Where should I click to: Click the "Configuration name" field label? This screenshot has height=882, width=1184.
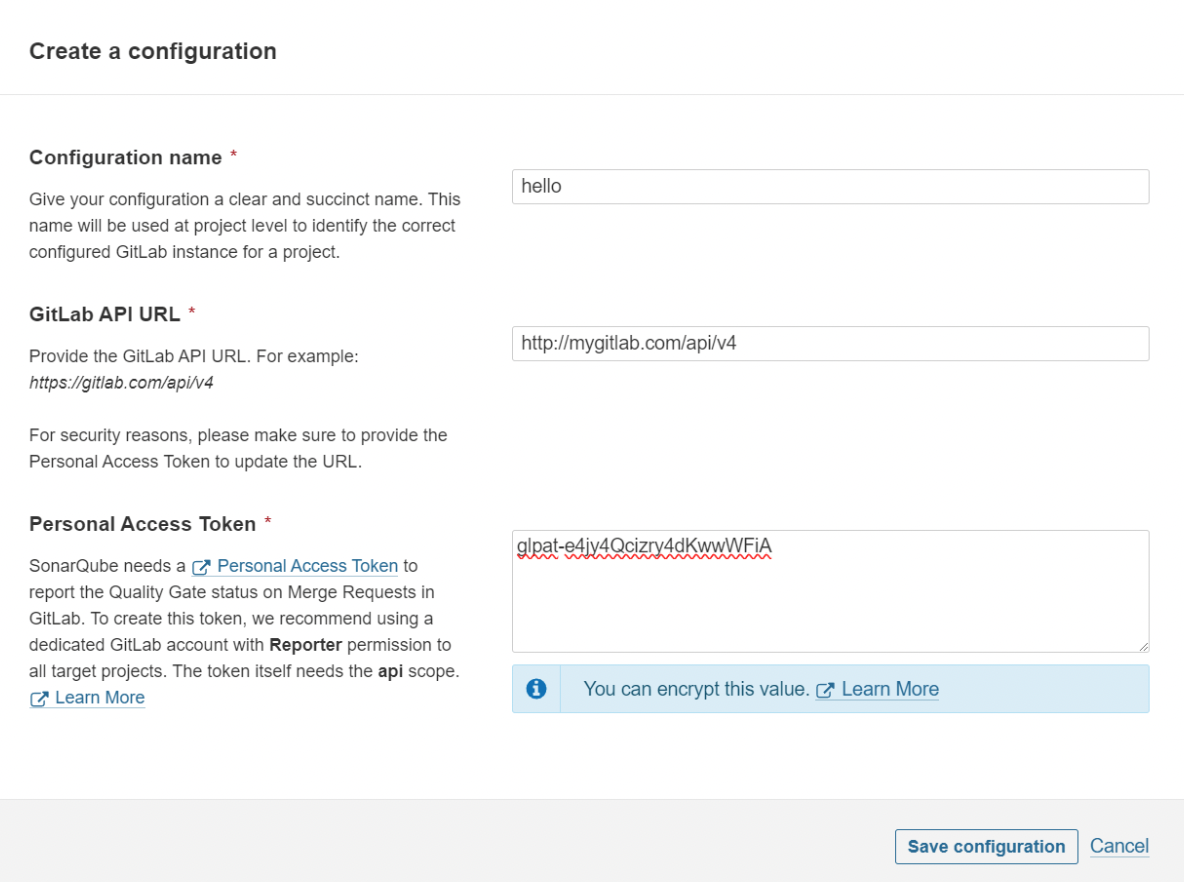[125, 157]
